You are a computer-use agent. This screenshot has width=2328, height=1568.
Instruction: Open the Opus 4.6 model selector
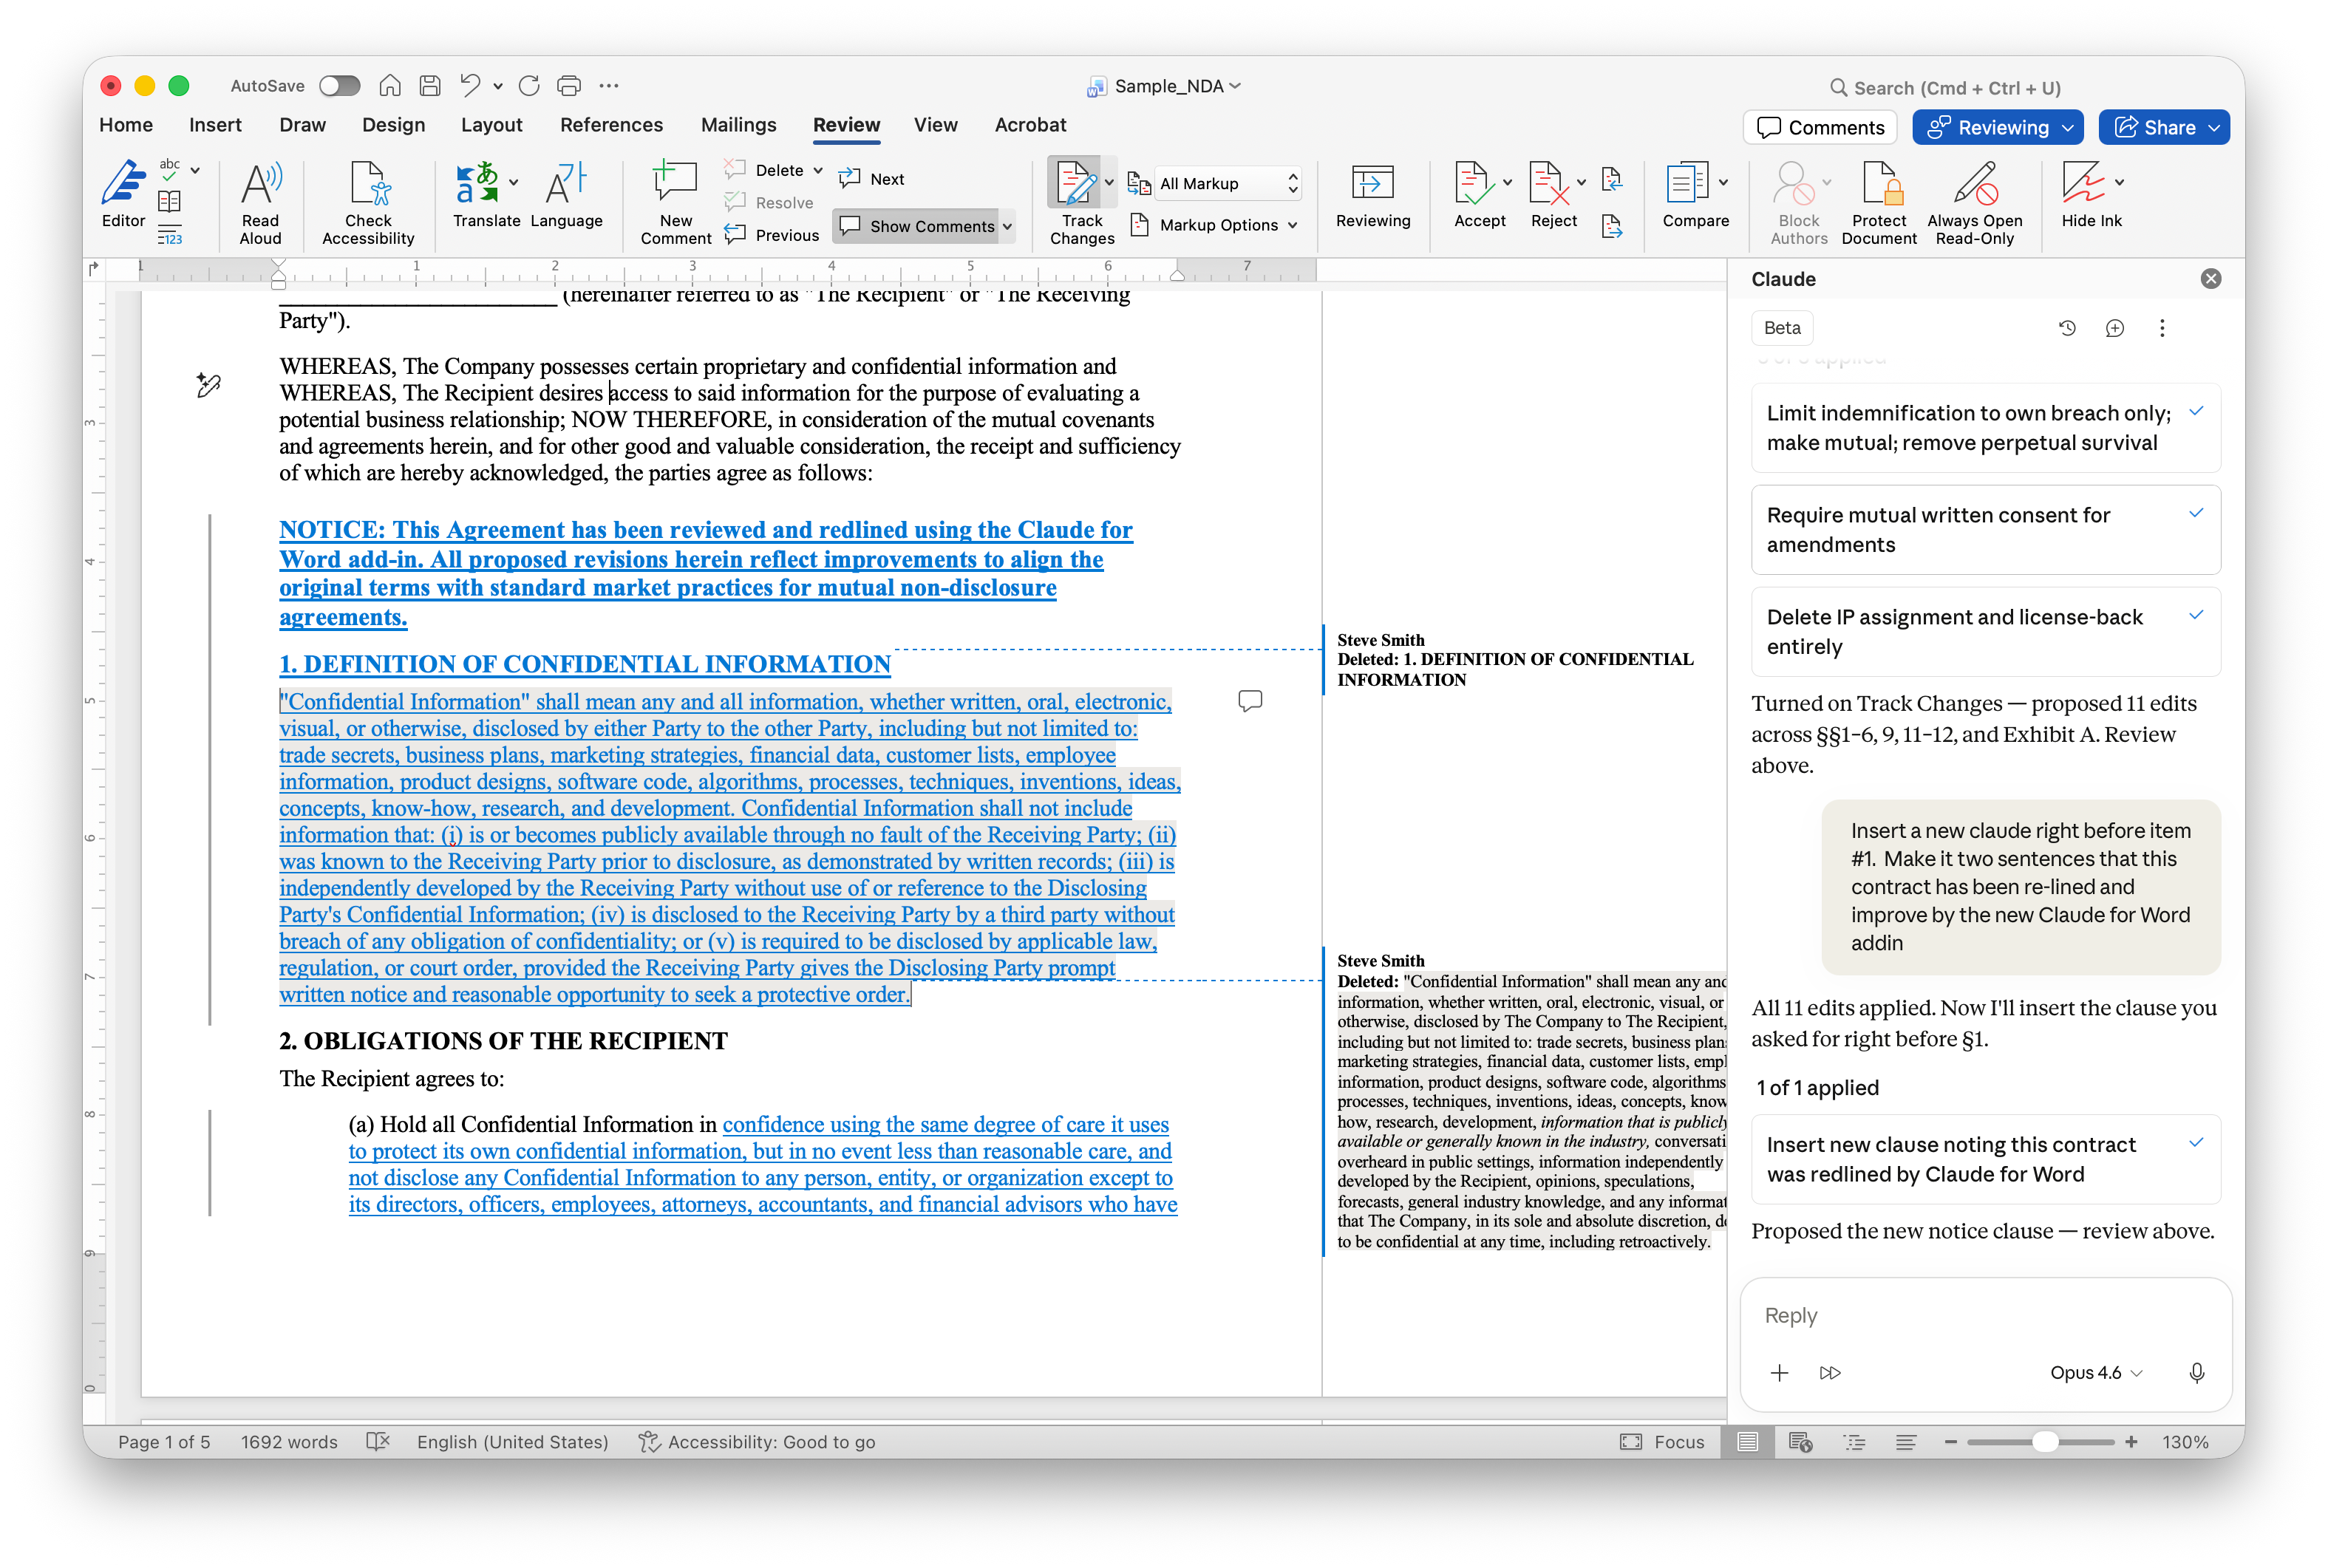click(2095, 1373)
